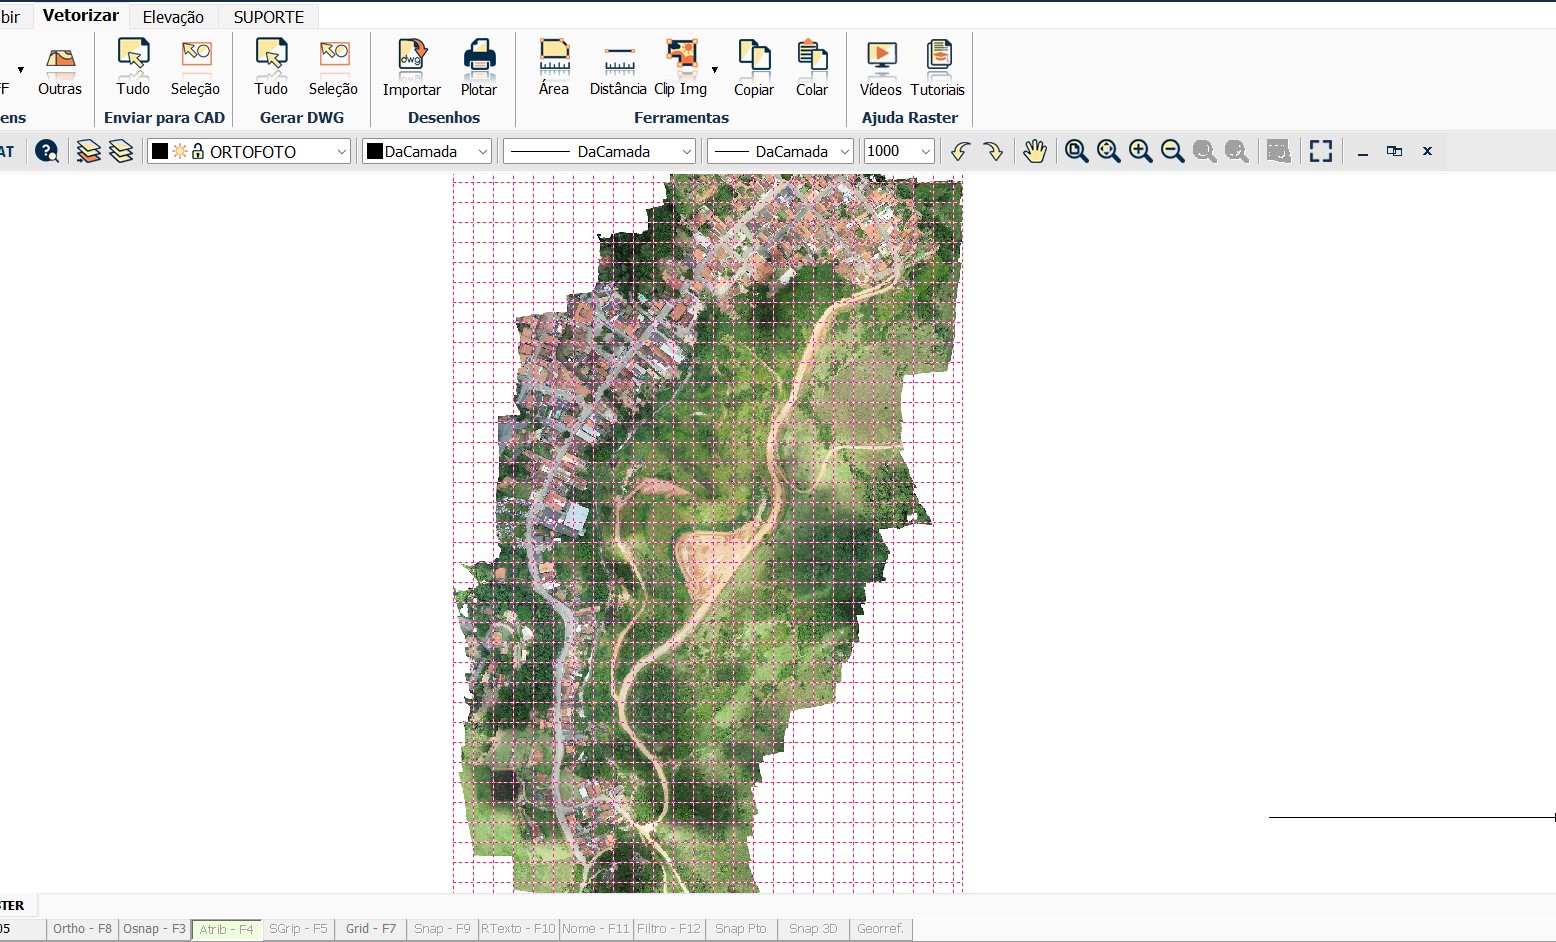Viewport: 1556px width, 942px height.
Task: Expand the Clip Img dropdown arrow
Action: coord(714,70)
